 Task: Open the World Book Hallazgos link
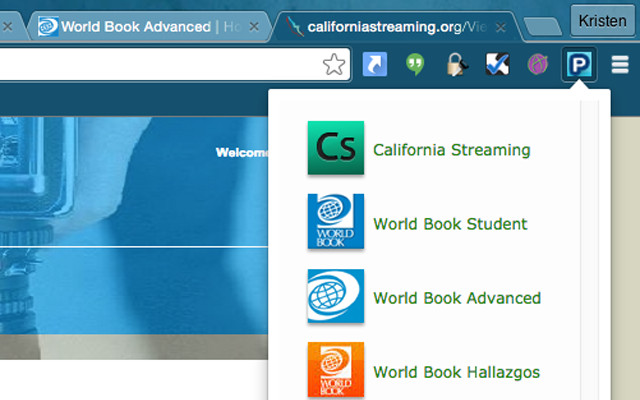click(456, 372)
